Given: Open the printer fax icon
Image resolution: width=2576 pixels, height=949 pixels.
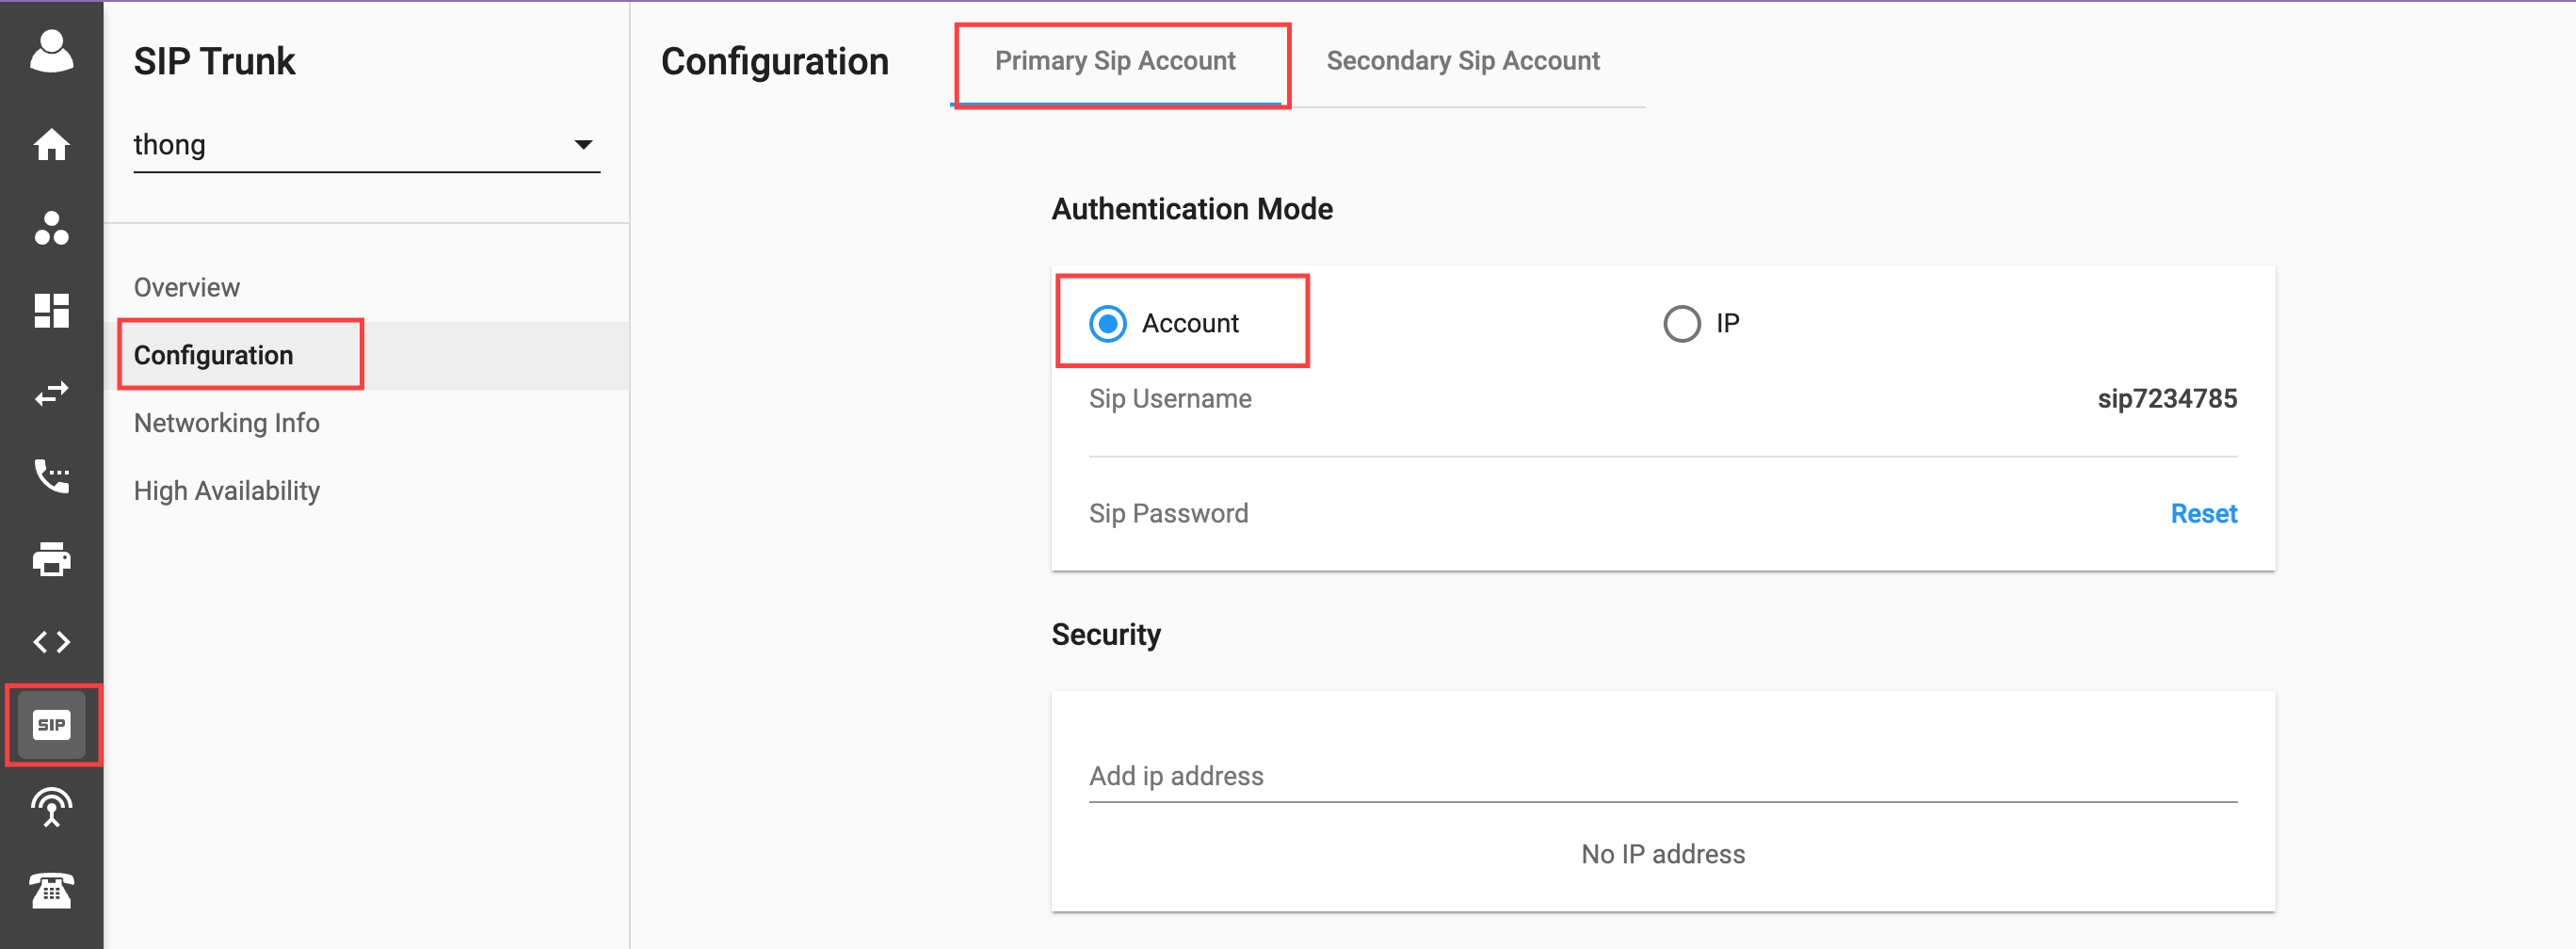Looking at the screenshot, I should [51, 559].
